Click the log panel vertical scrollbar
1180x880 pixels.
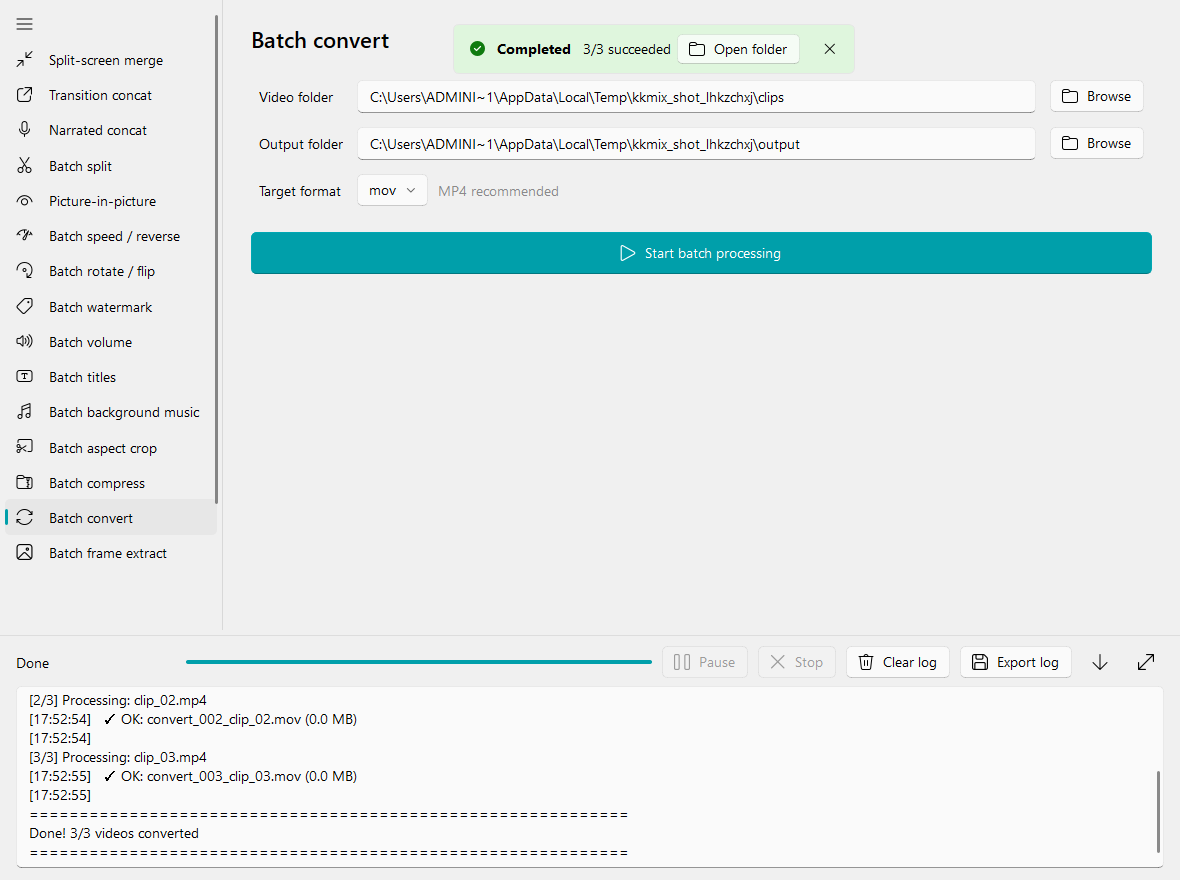(x=1158, y=811)
